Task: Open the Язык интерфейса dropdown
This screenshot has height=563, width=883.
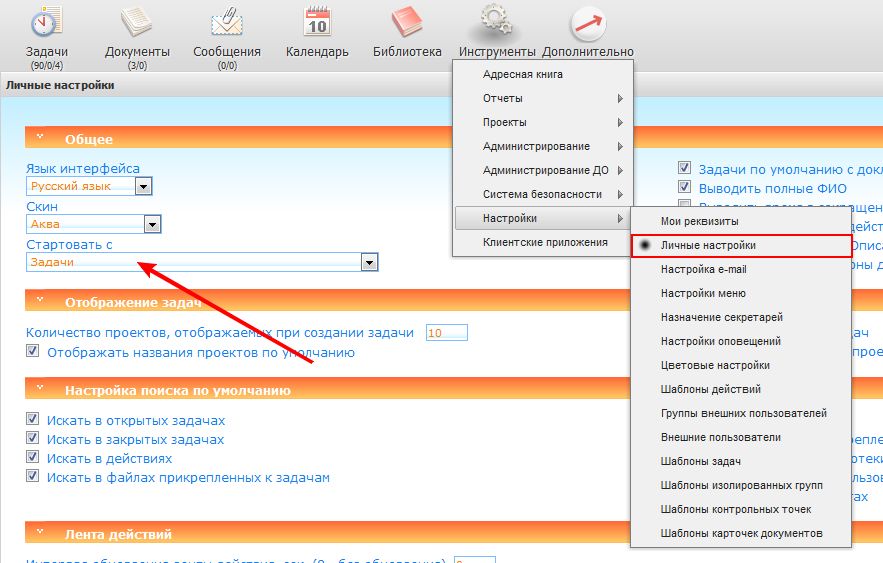Action: pyautogui.click(x=143, y=186)
